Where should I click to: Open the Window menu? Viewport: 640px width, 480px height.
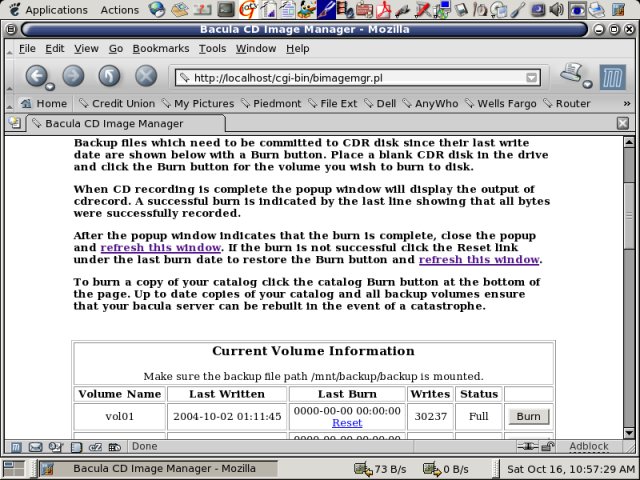(256, 49)
